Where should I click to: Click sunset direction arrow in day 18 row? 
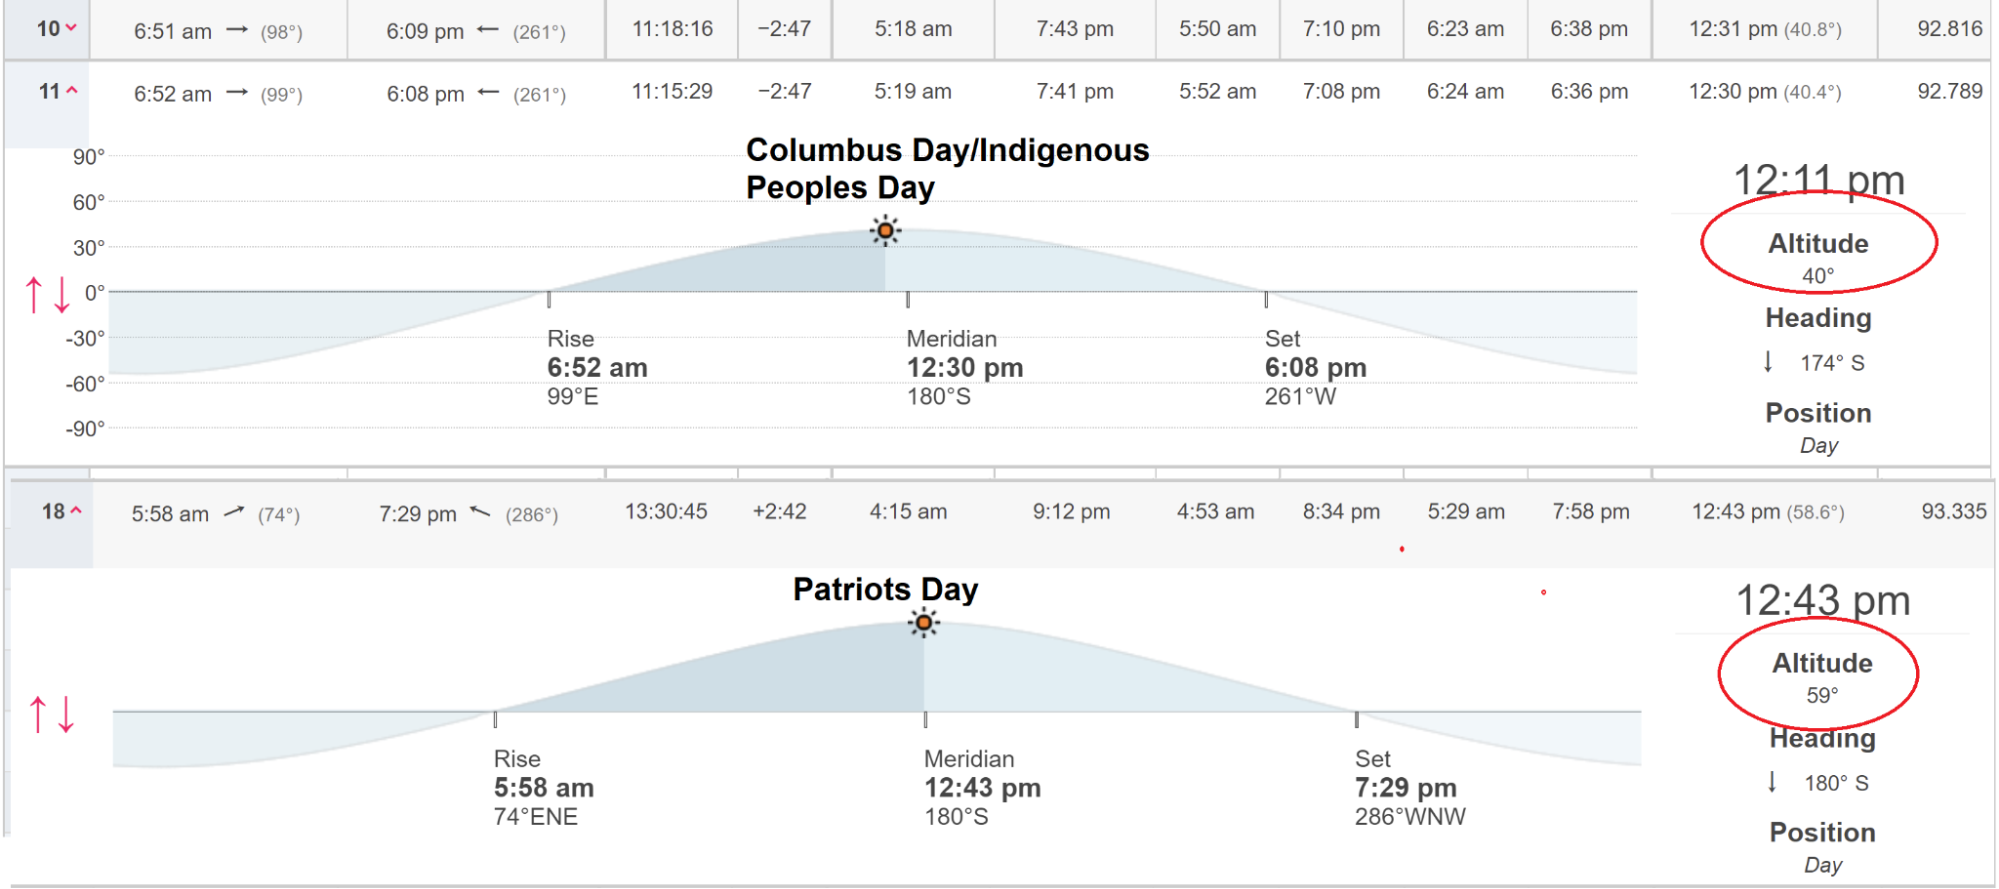481,512
